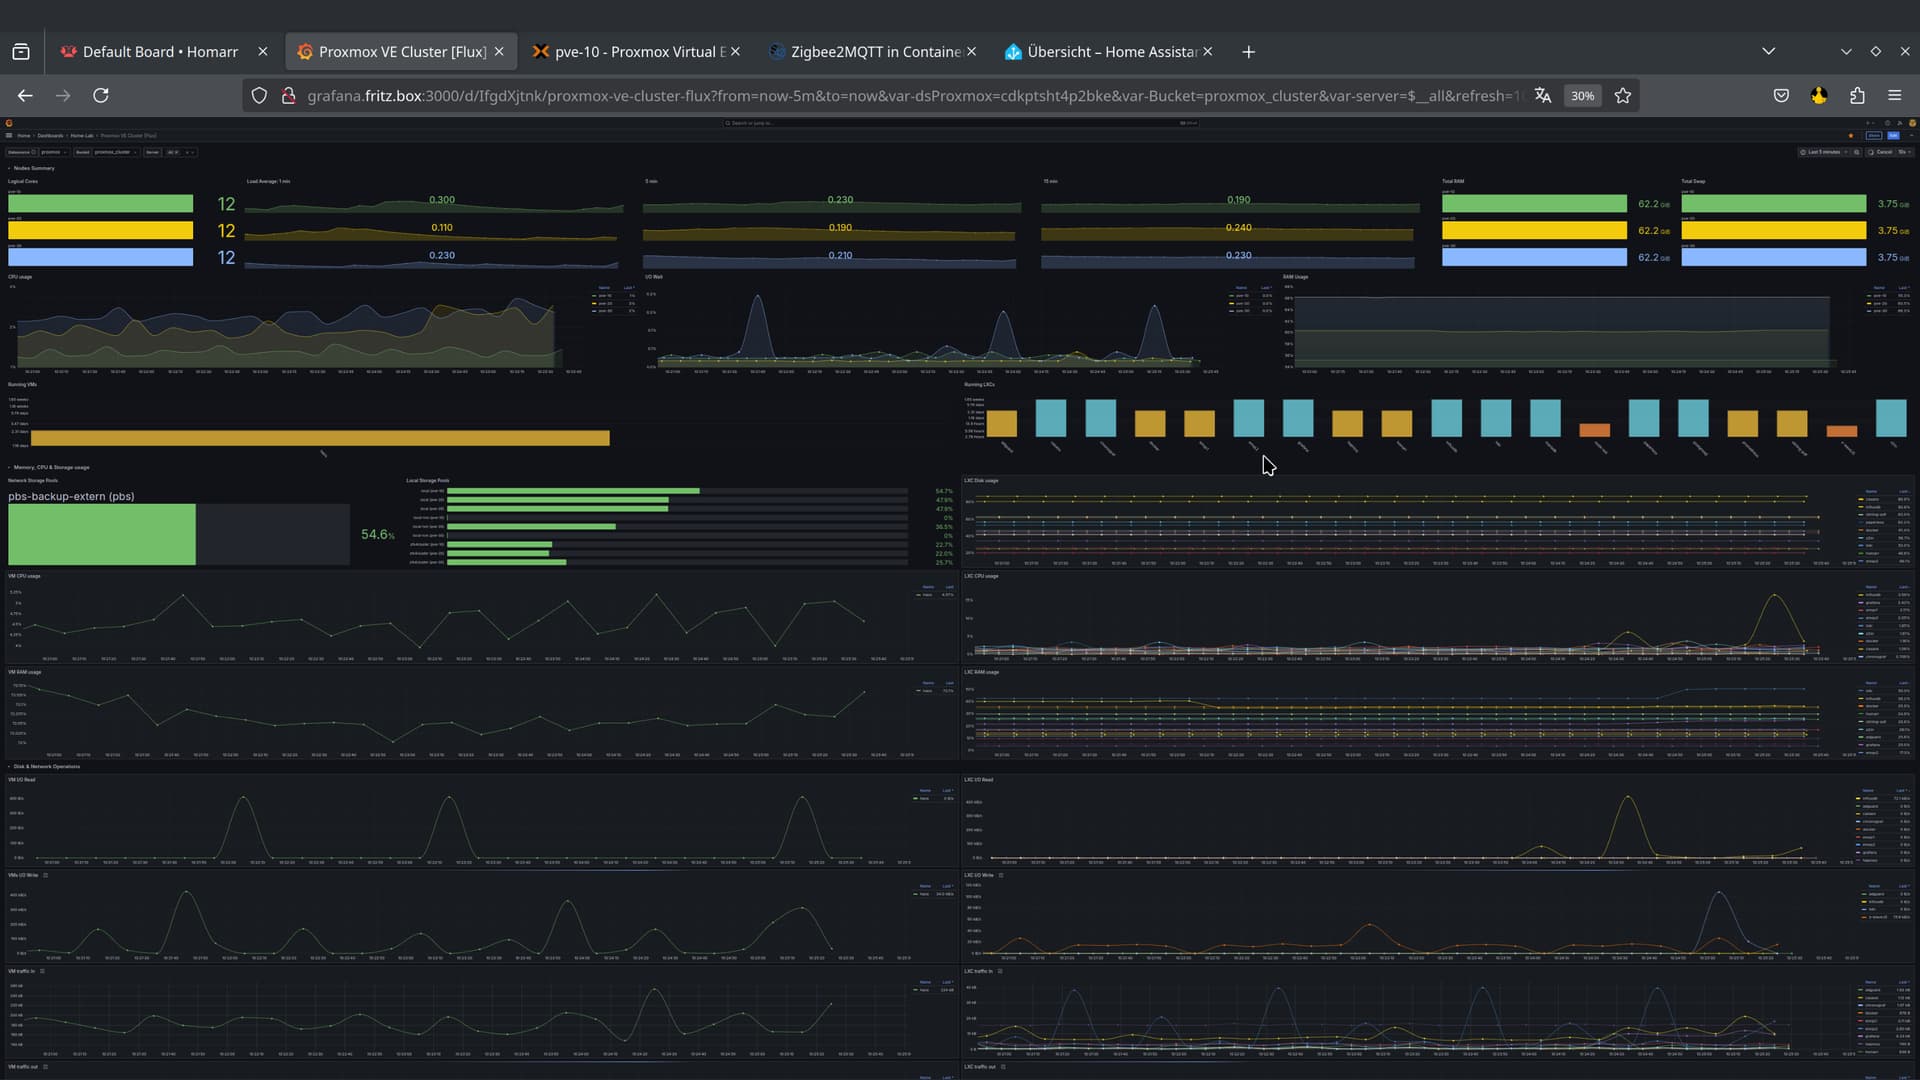The width and height of the screenshot is (1920, 1080).
Task: Switch to the pve-10 Proxmox Virtual tab
Action: coord(639,52)
